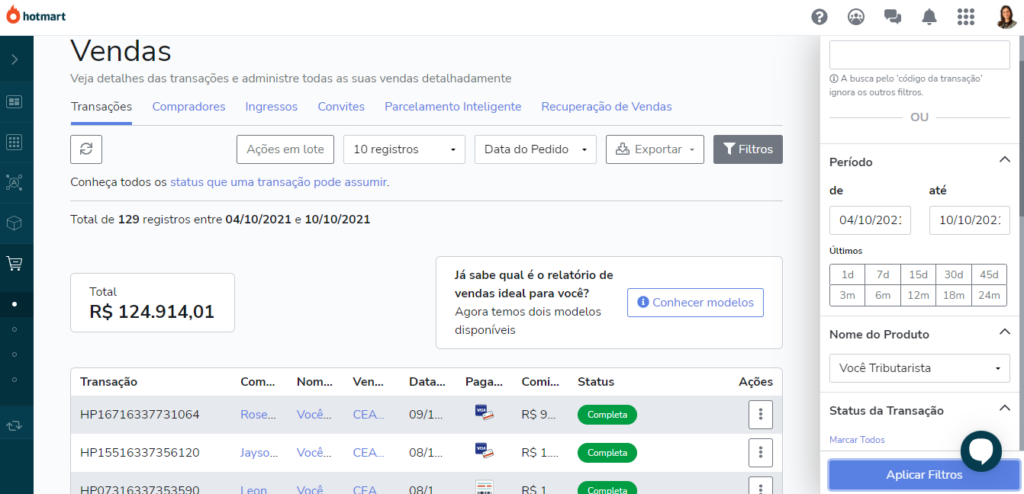Open the notifications bell
This screenshot has width=1024, height=494.
pyautogui.click(x=929, y=17)
